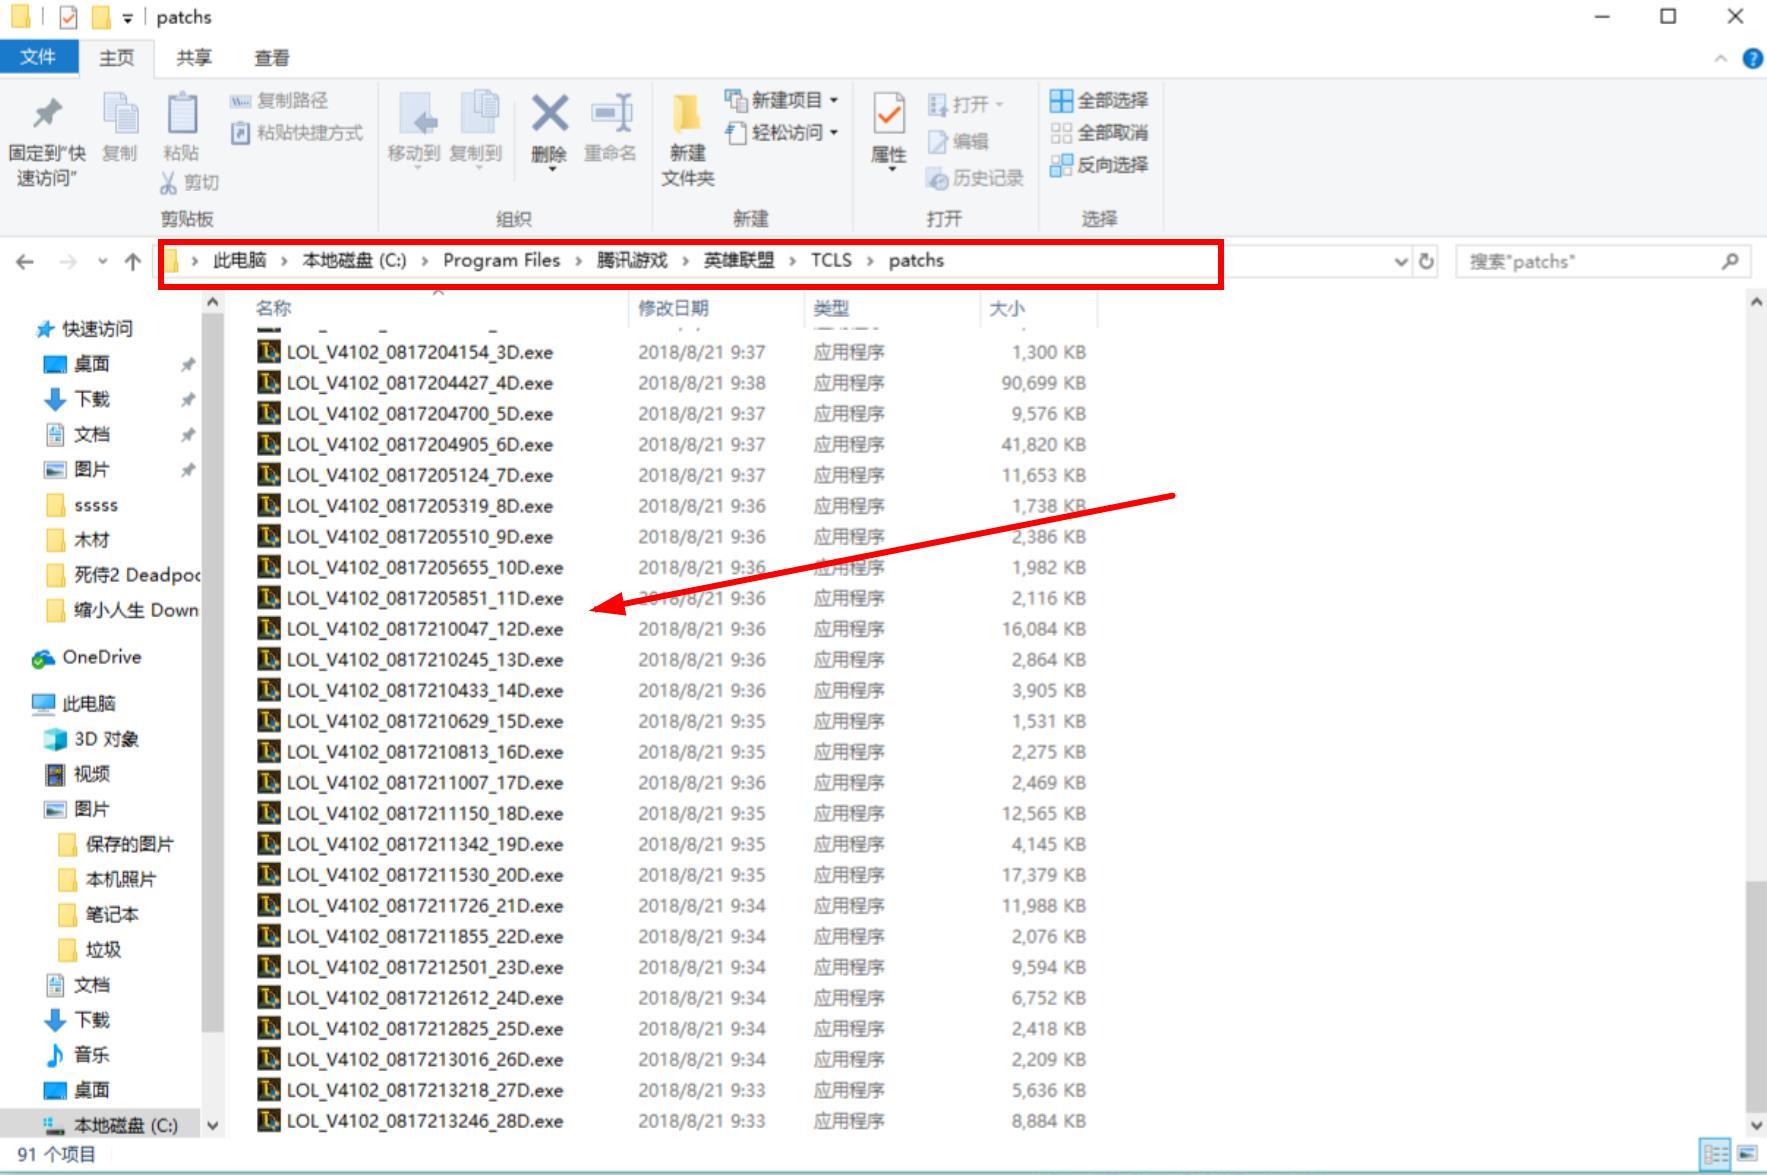Image resolution: width=1767 pixels, height=1175 pixels.
Task: Open the recent locations dropdown arrow
Action: click(102, 261)
